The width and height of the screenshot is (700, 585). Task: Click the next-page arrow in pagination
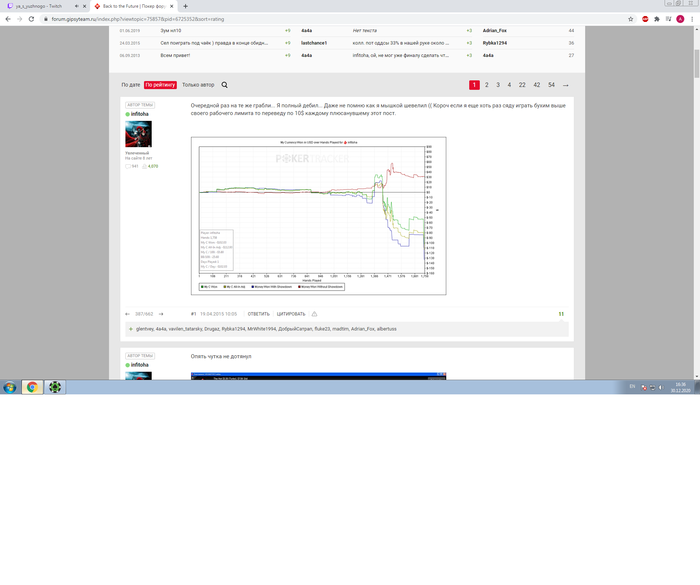point(566,85)
